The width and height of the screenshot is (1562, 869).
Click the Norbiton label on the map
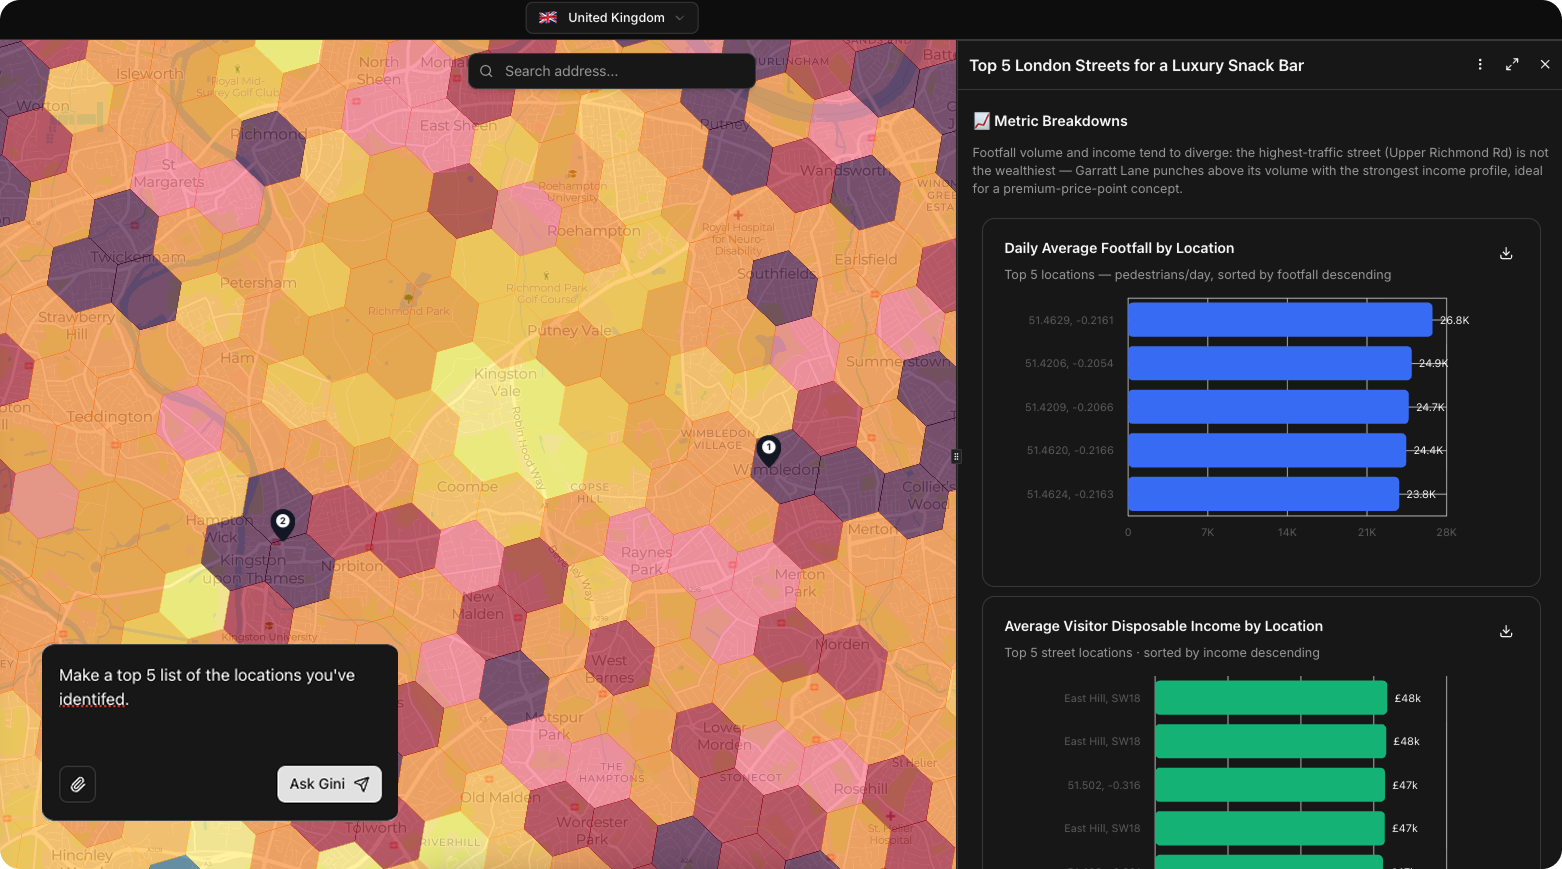point(352,566)
